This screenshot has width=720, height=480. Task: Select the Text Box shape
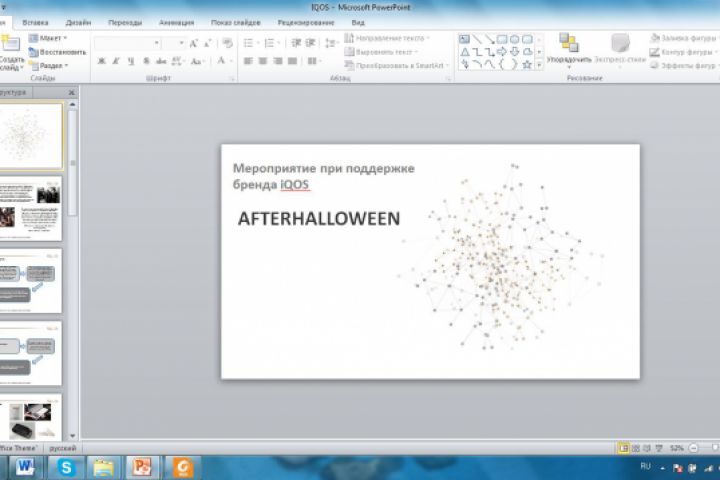[x=465, y=40]
